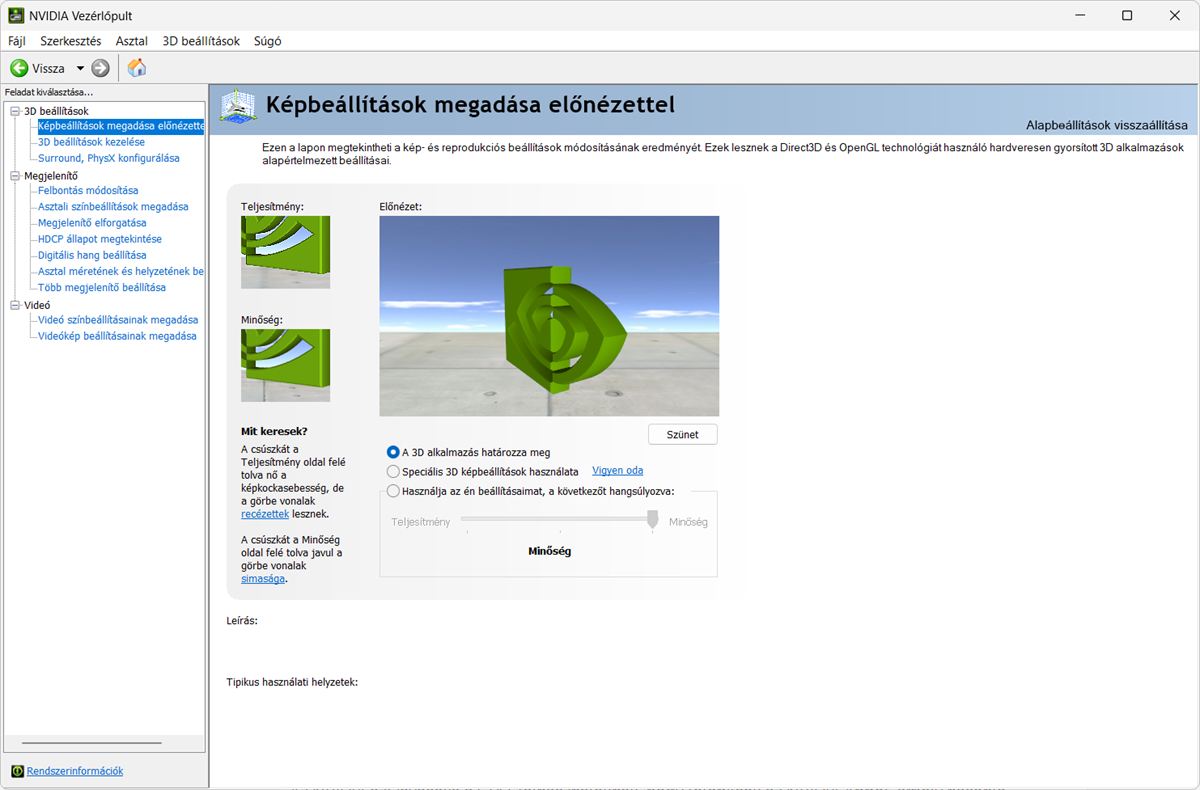The height and width of the screenshot is (790, 1200).
Task: Open the Rendszerinformációk link
Action: coord(75,771)
